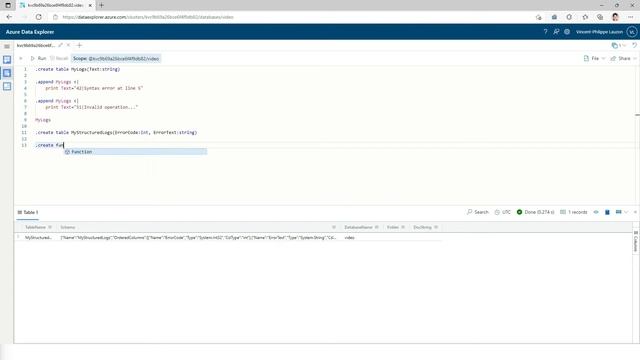
Task: Click the browser address bar
Action: (x=148, y=17)
